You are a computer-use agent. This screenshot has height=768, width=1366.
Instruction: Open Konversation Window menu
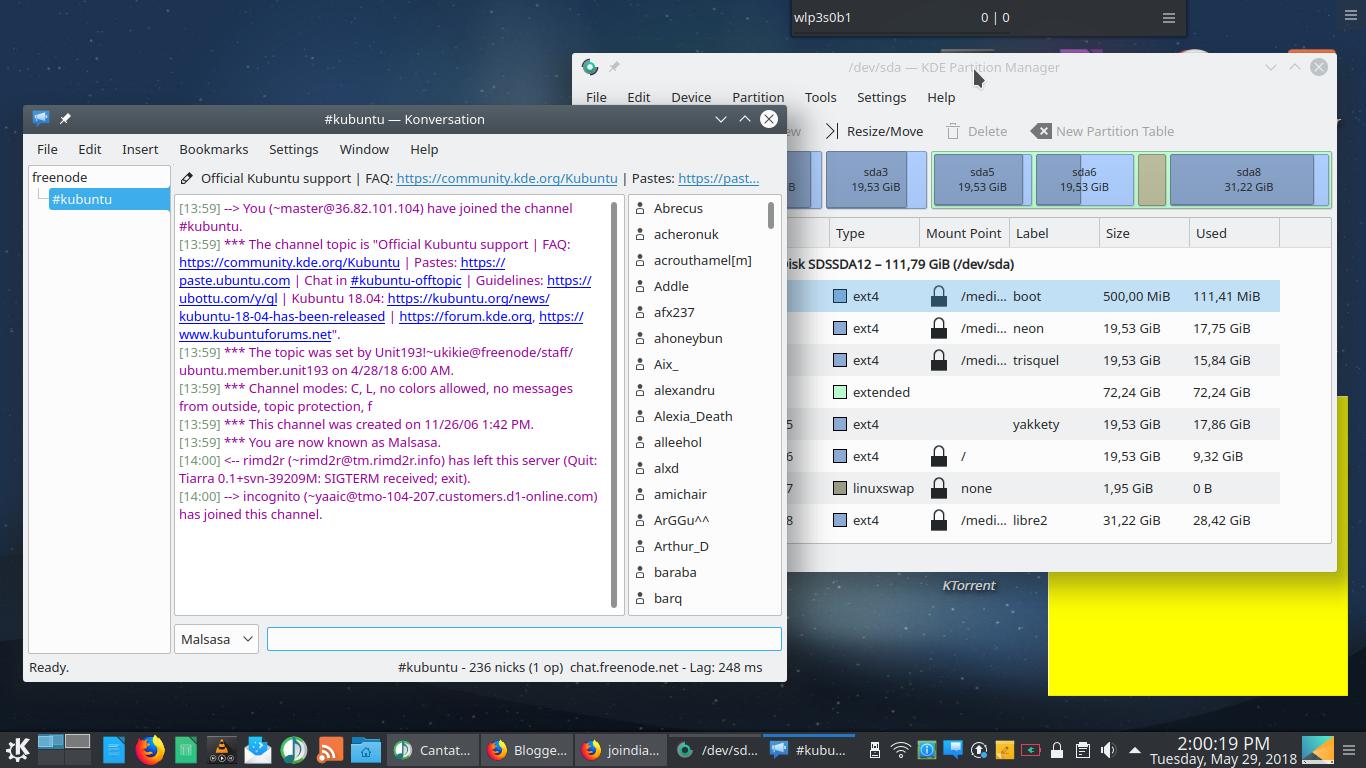pyautogui.click(x=364, y=149)
